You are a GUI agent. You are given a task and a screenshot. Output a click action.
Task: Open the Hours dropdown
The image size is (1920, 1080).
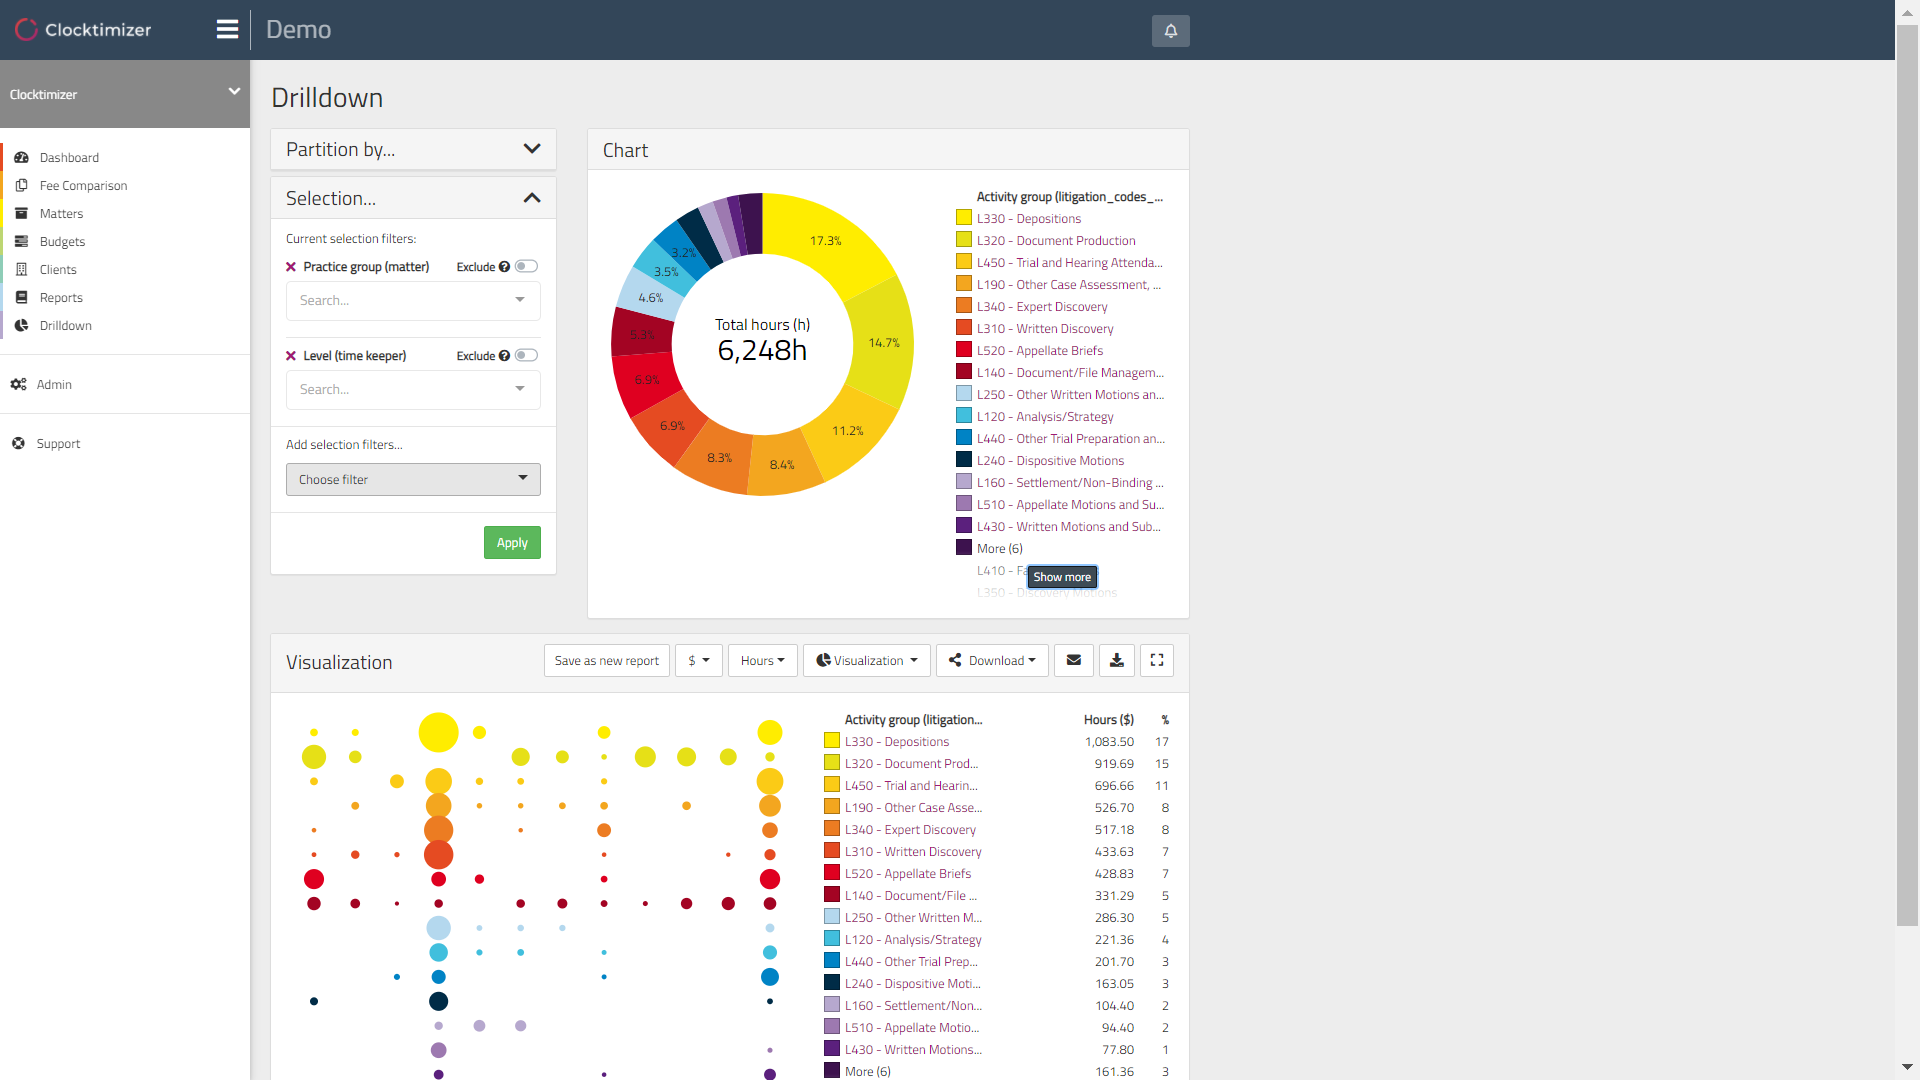[x=762, y=660]
